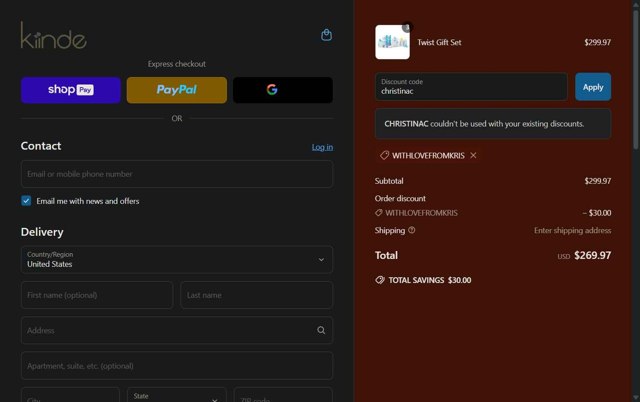The image size is (640, 402).
Task: Click the Subtotal $299.97 value
Action: (x=598, y=181)
